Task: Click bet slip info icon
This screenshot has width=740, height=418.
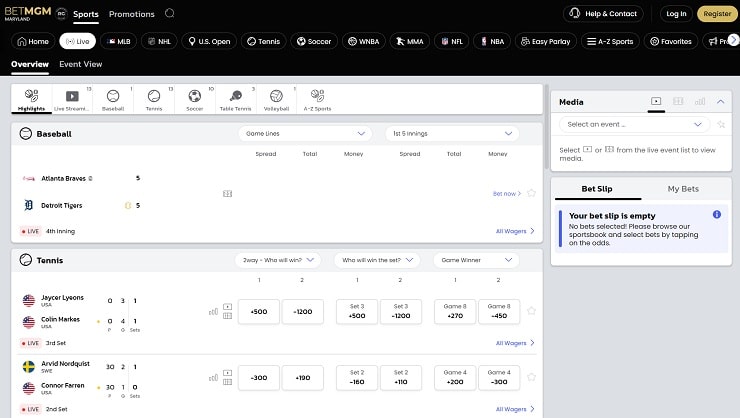Action: [717, 215]
